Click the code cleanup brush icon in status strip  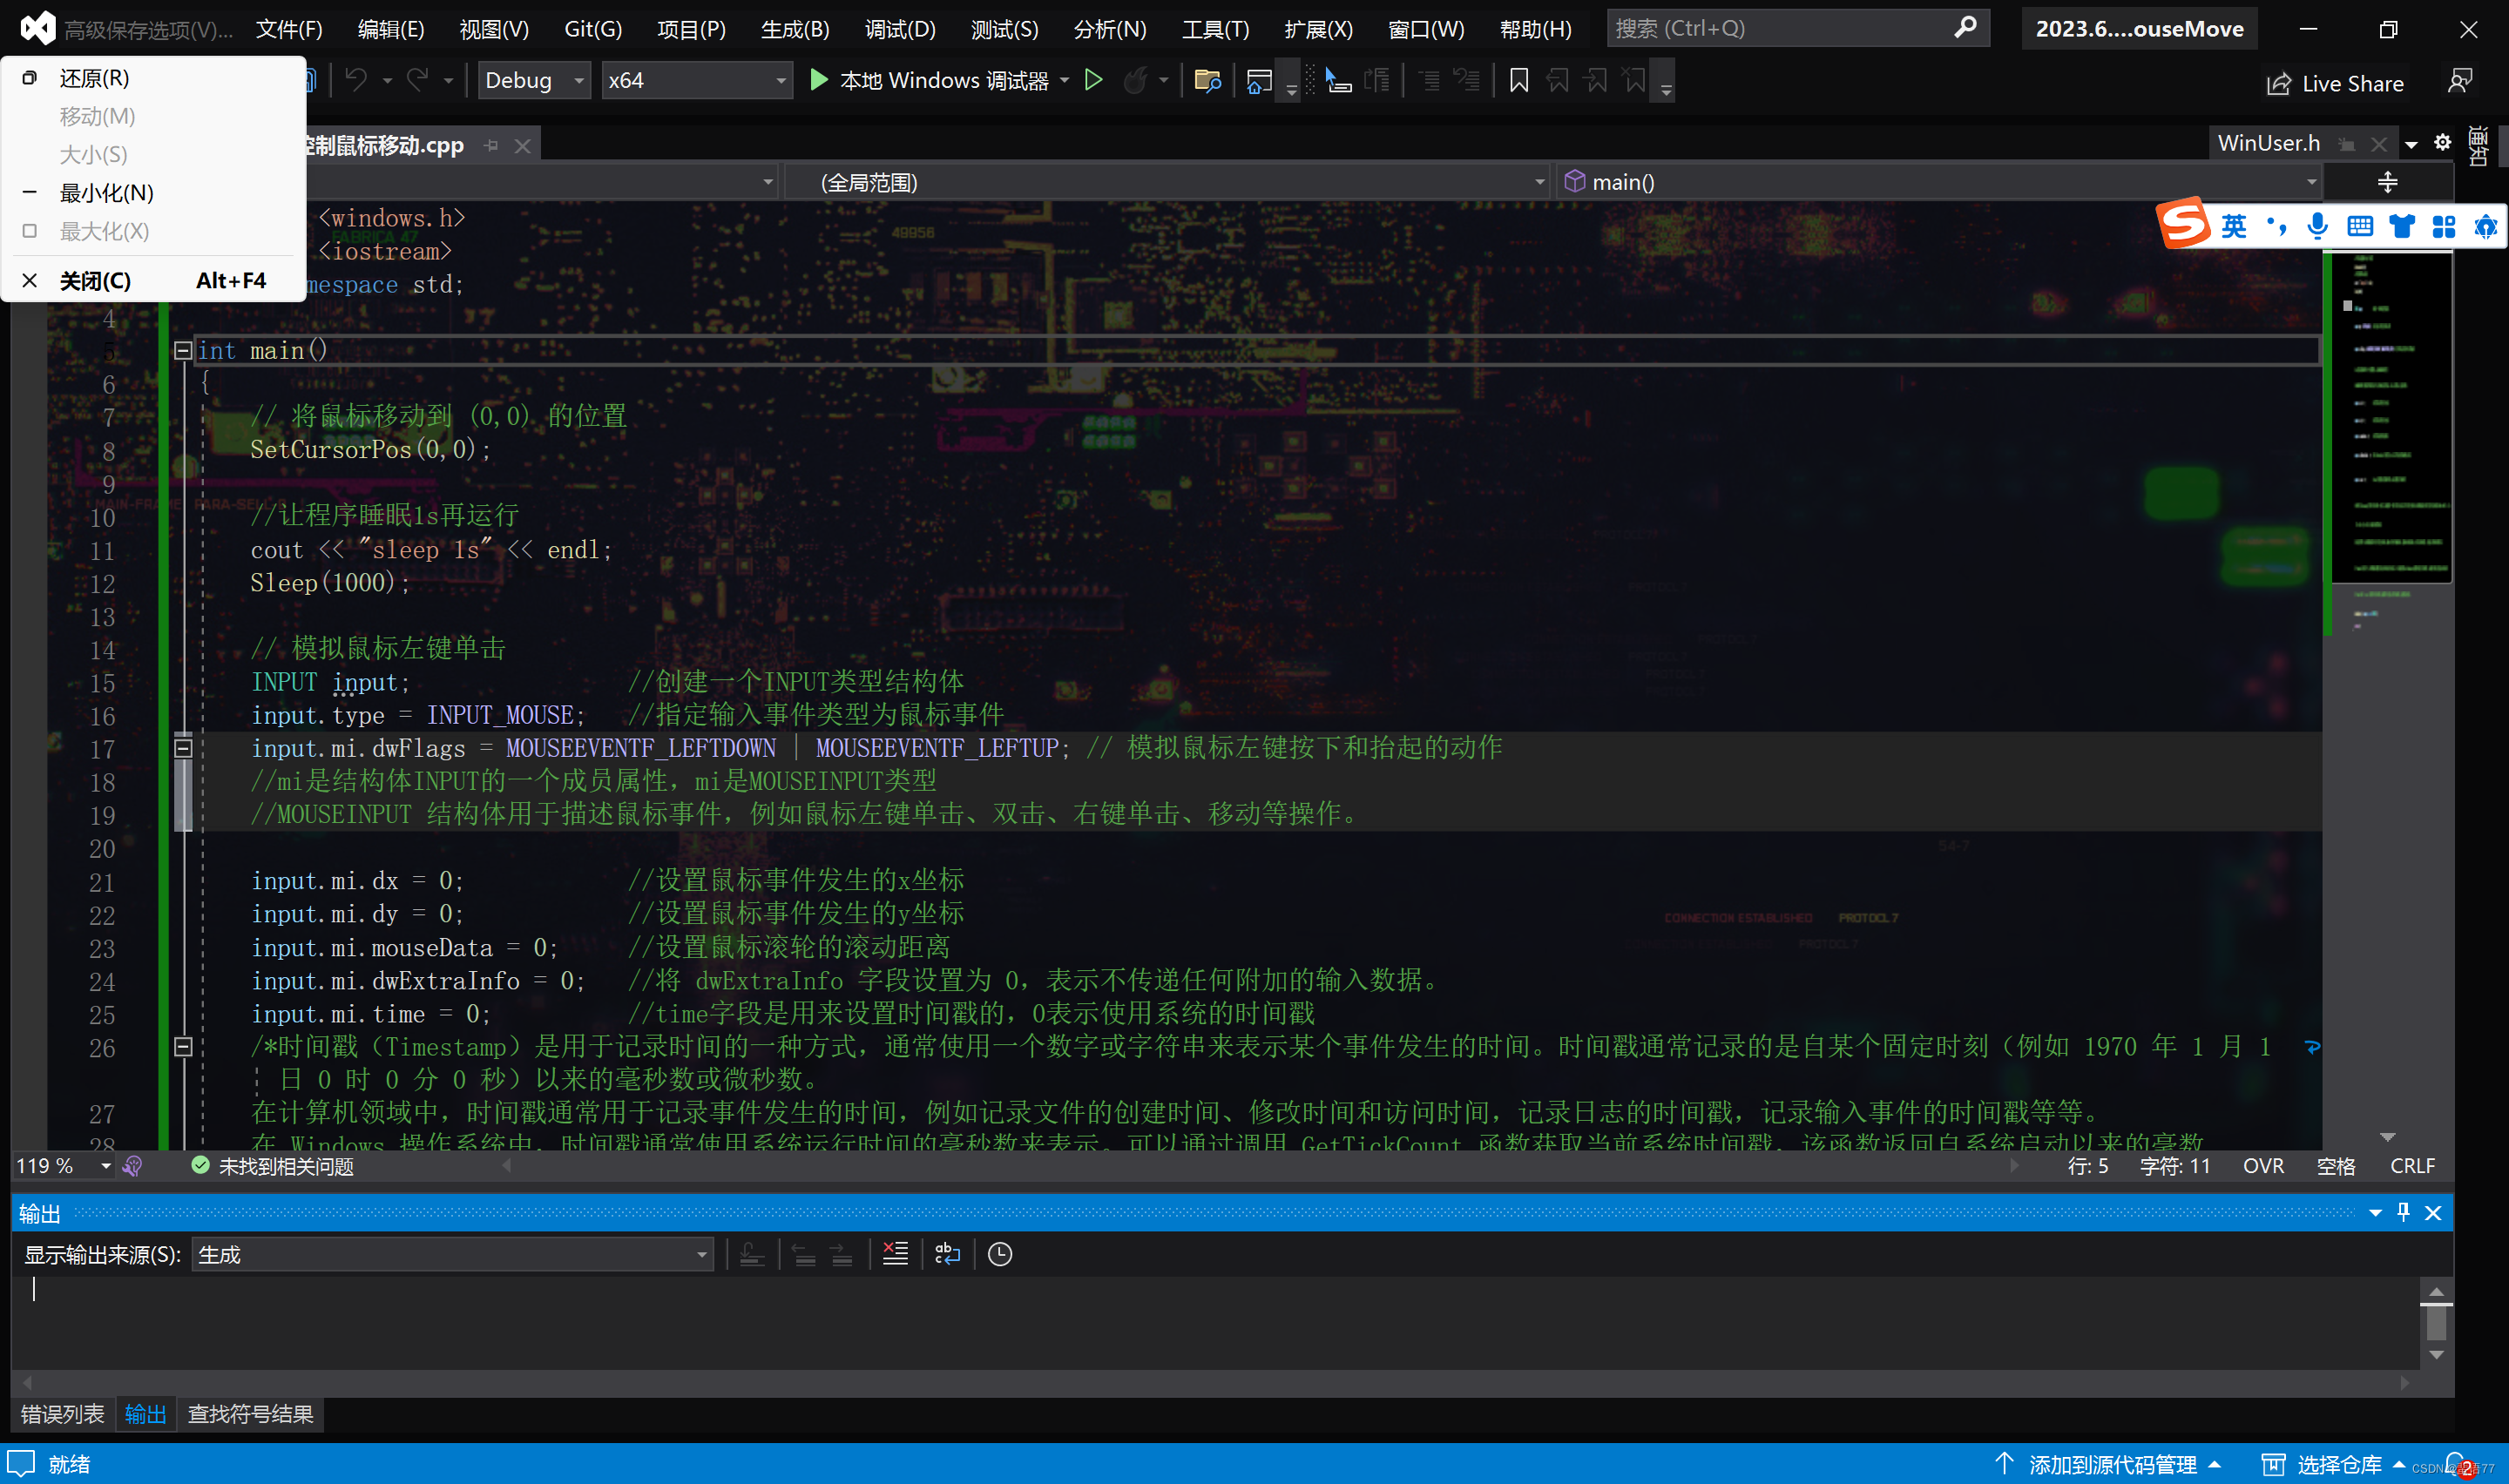pyautogui.click(x=132, y=1166)
